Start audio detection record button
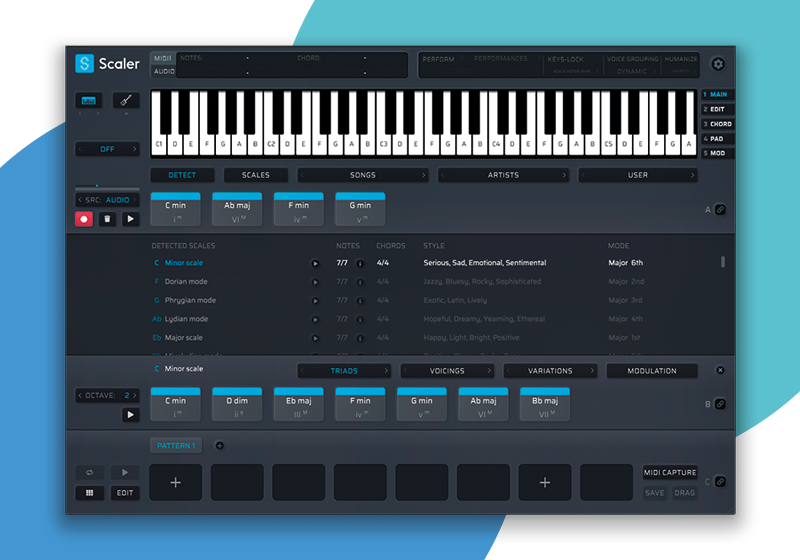This screenshot has height=560, width=800. (x=84, y=219)
